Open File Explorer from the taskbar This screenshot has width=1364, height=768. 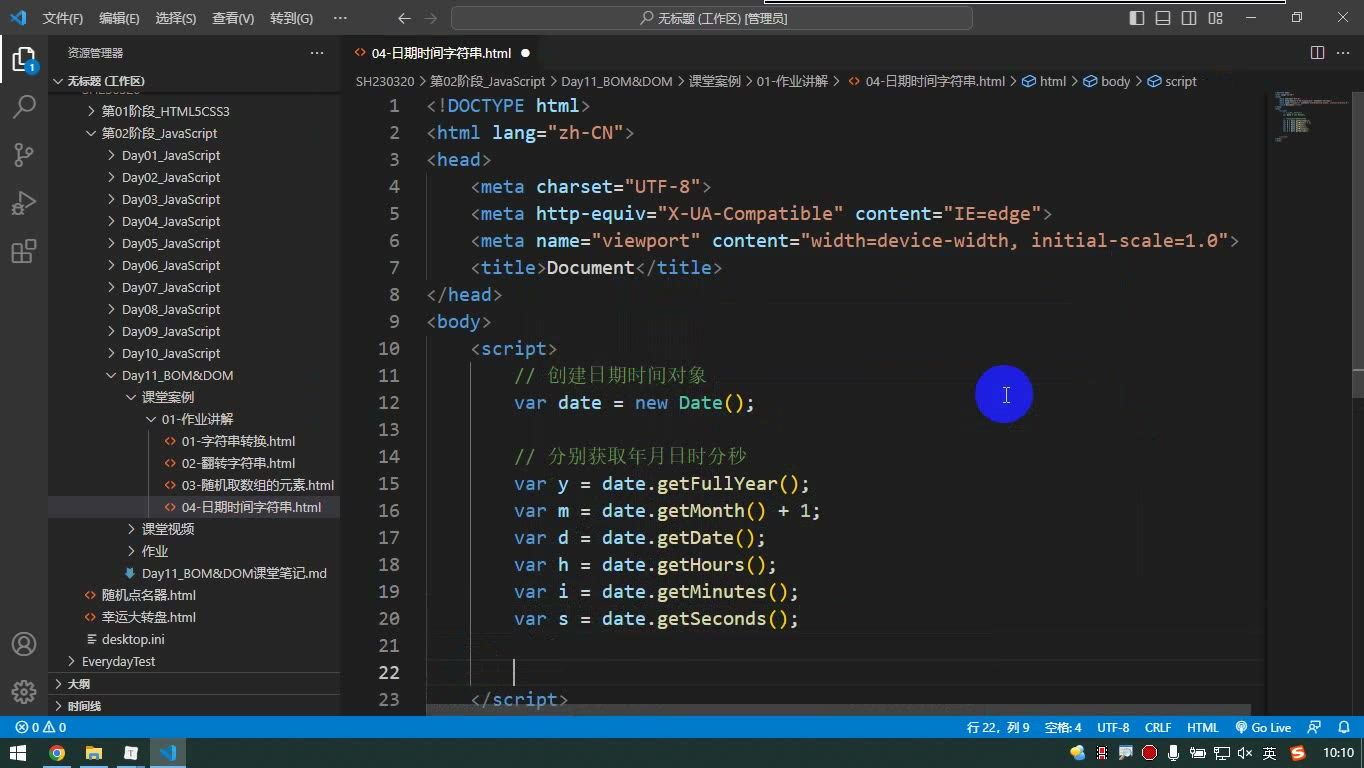pyautogui.click(x=94, y=753)
